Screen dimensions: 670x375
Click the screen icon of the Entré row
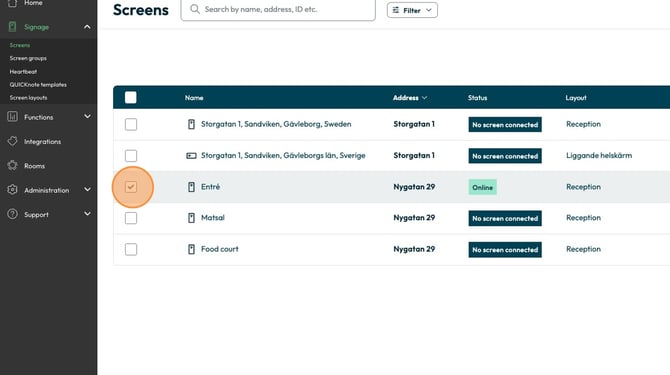tap(191, 187)
